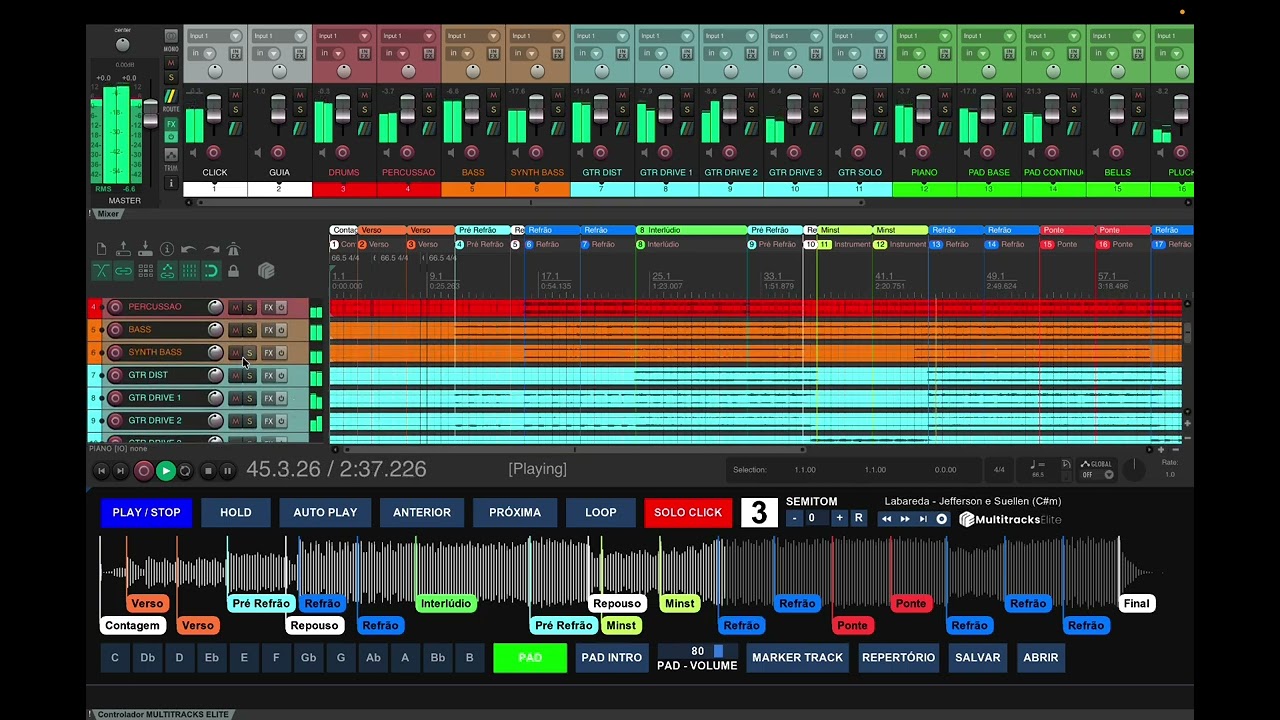Open FX of PERCUSSAO track in track panel
This screenshot has width=1280, height=720.
click(268, 307)
